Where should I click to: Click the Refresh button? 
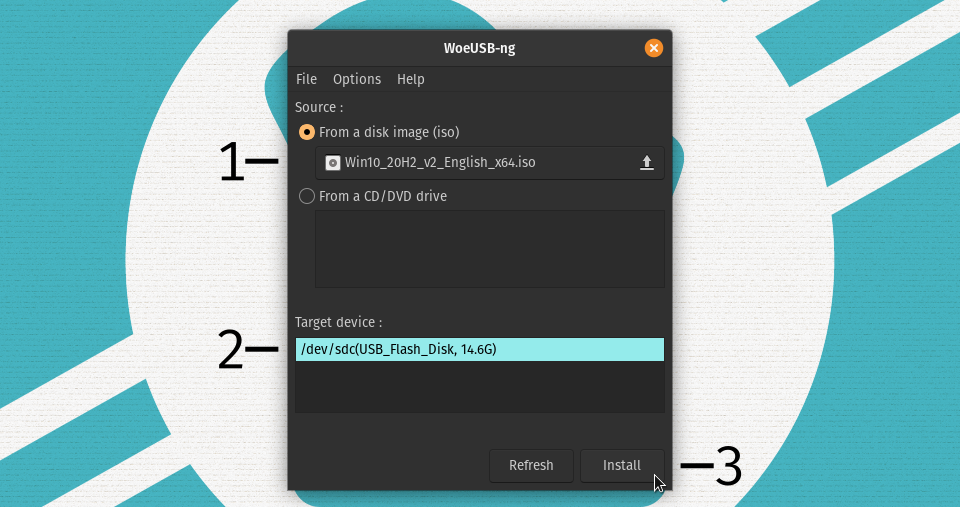531,466
